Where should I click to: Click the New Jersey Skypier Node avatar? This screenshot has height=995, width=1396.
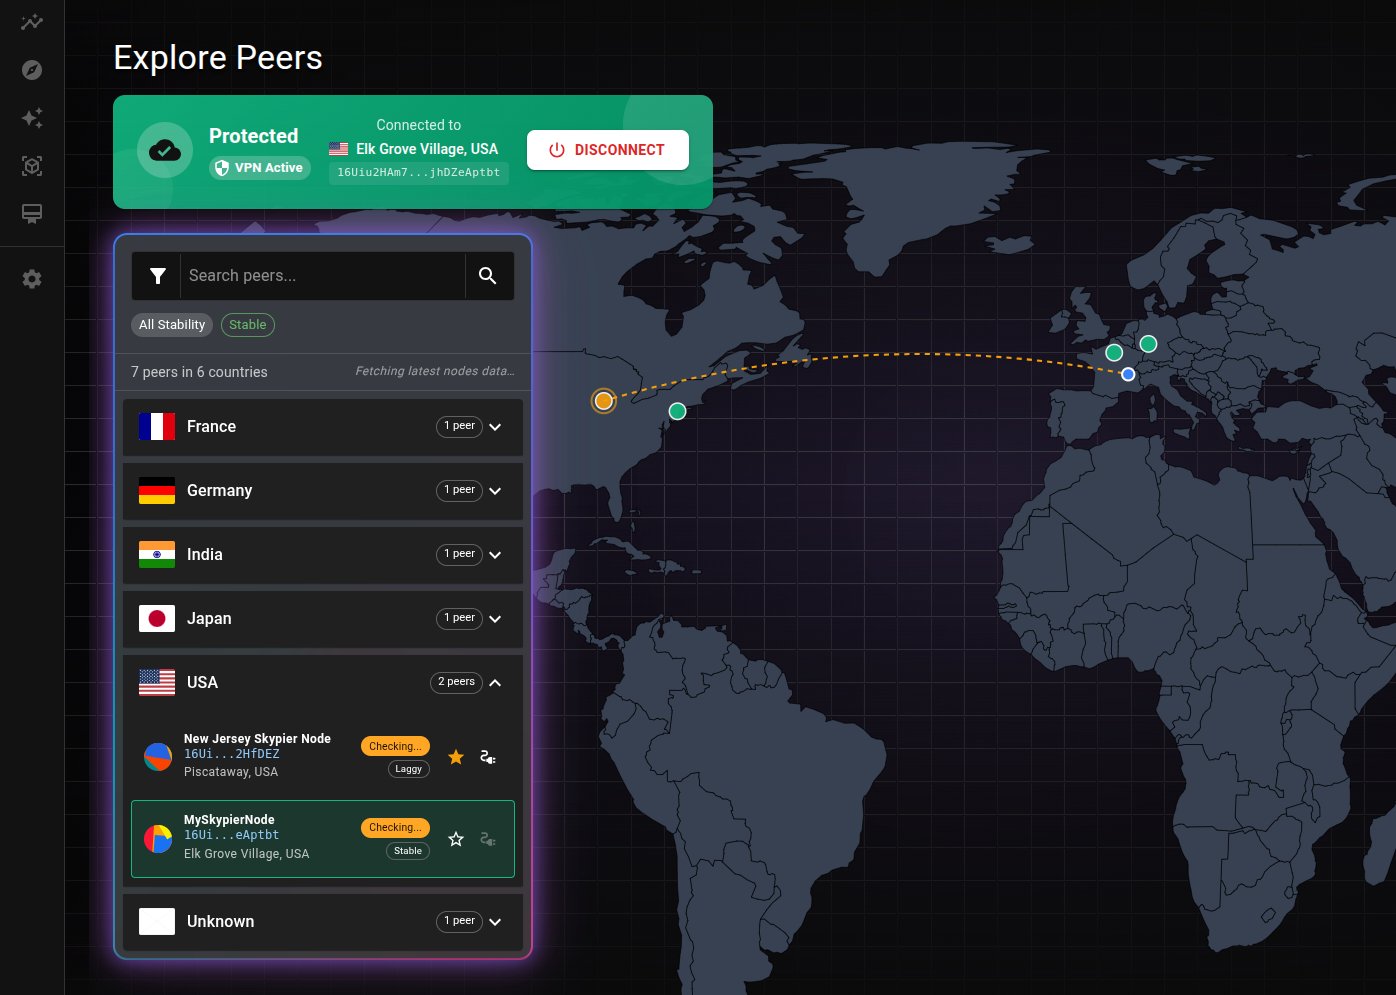(158, 757)
